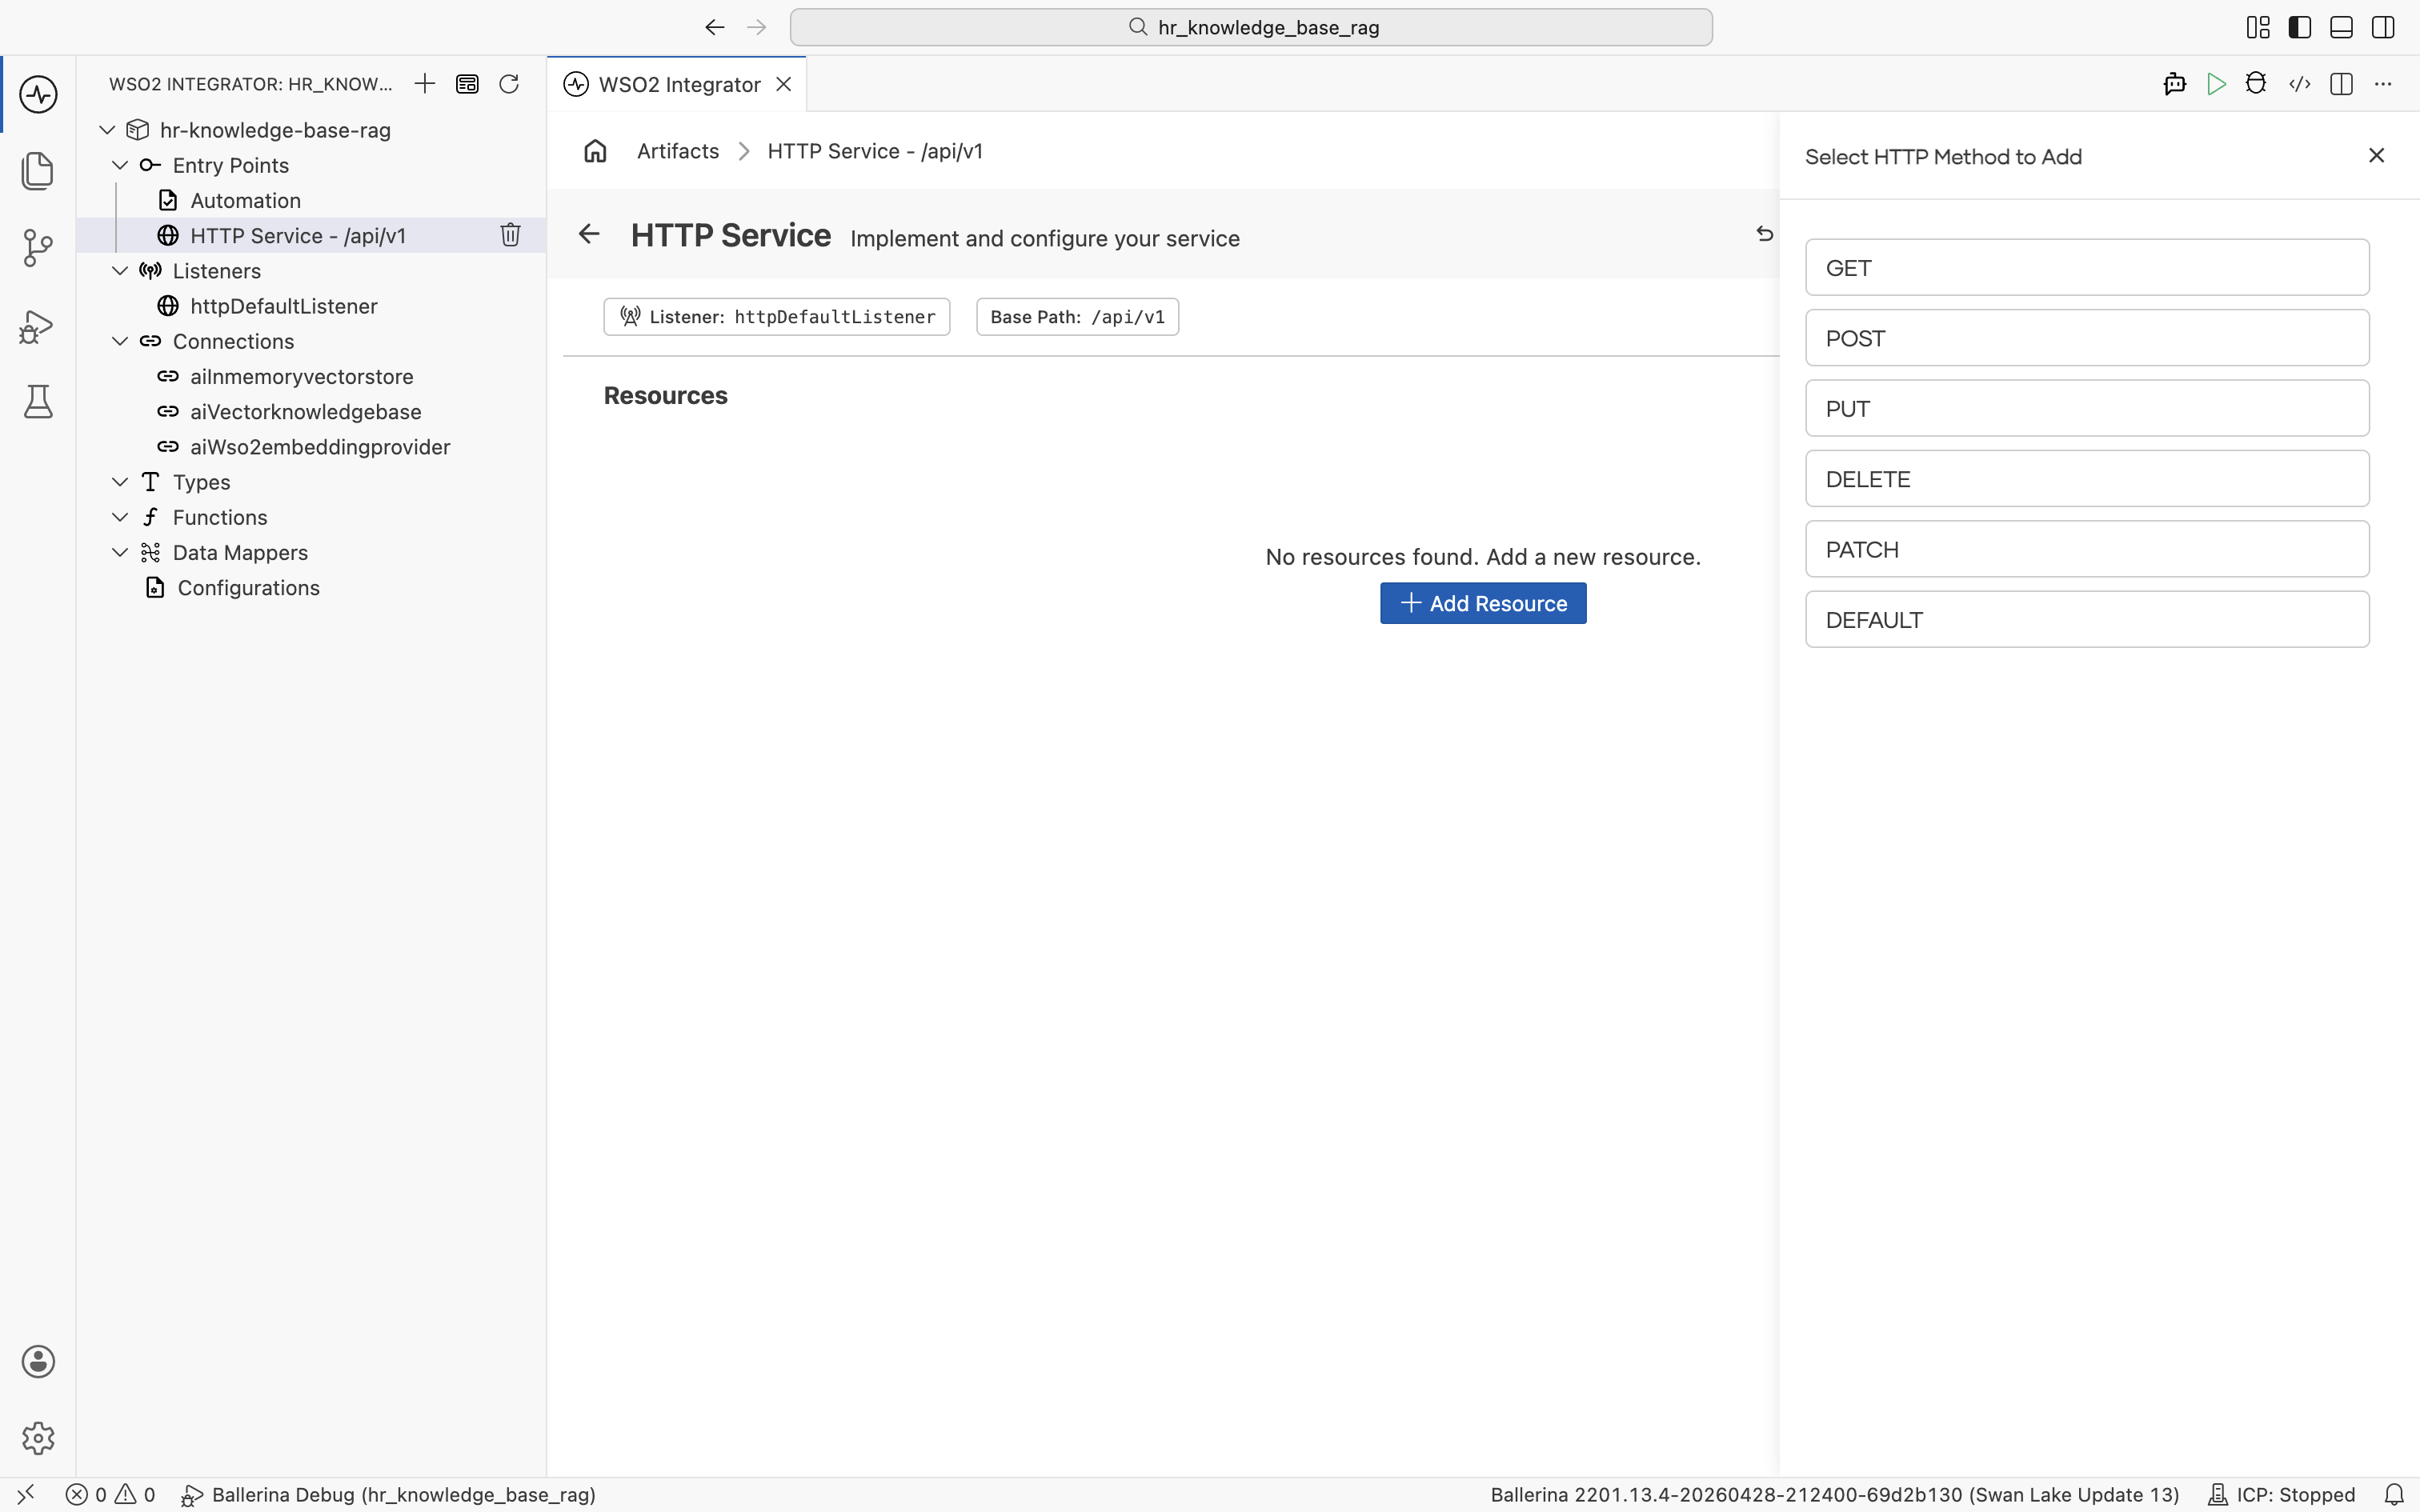Click the hr_knowledge_base_rag search field
The width and height of the screenshot is (2420, 1512).
(1251, 27)
